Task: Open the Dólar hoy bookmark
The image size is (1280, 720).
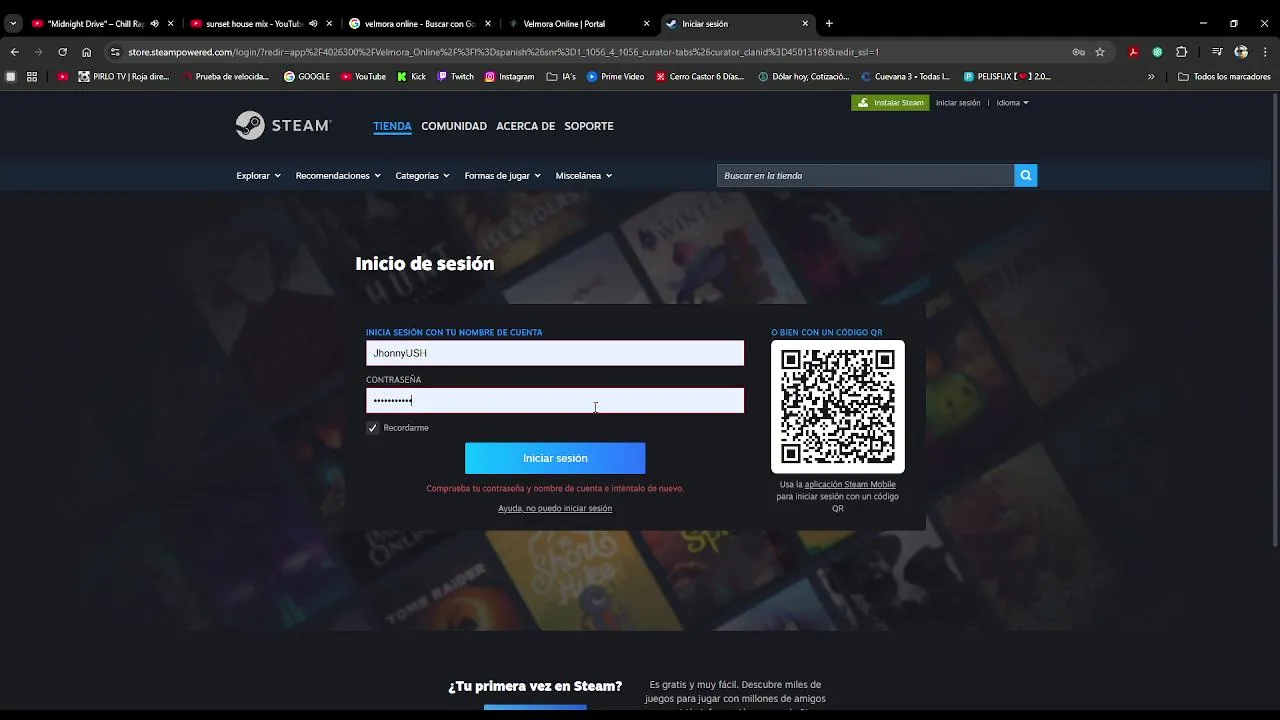Action: pyautogui.click(x=804, y=76)
